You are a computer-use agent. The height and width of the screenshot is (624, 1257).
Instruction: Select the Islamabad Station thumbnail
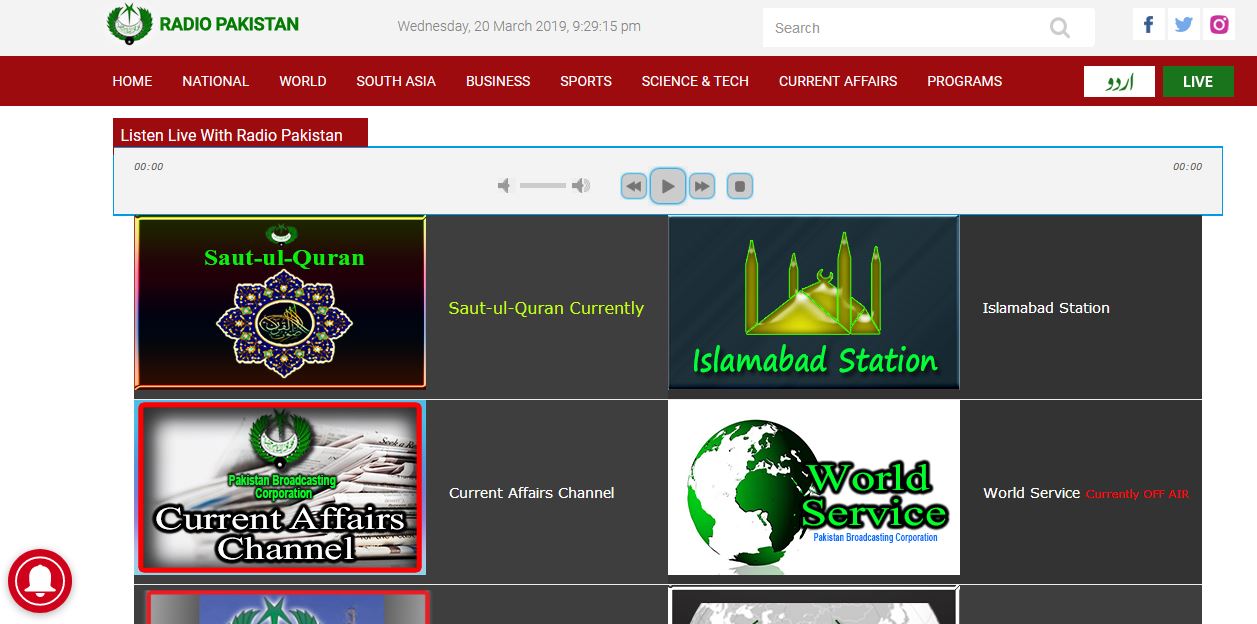(814, 302)
